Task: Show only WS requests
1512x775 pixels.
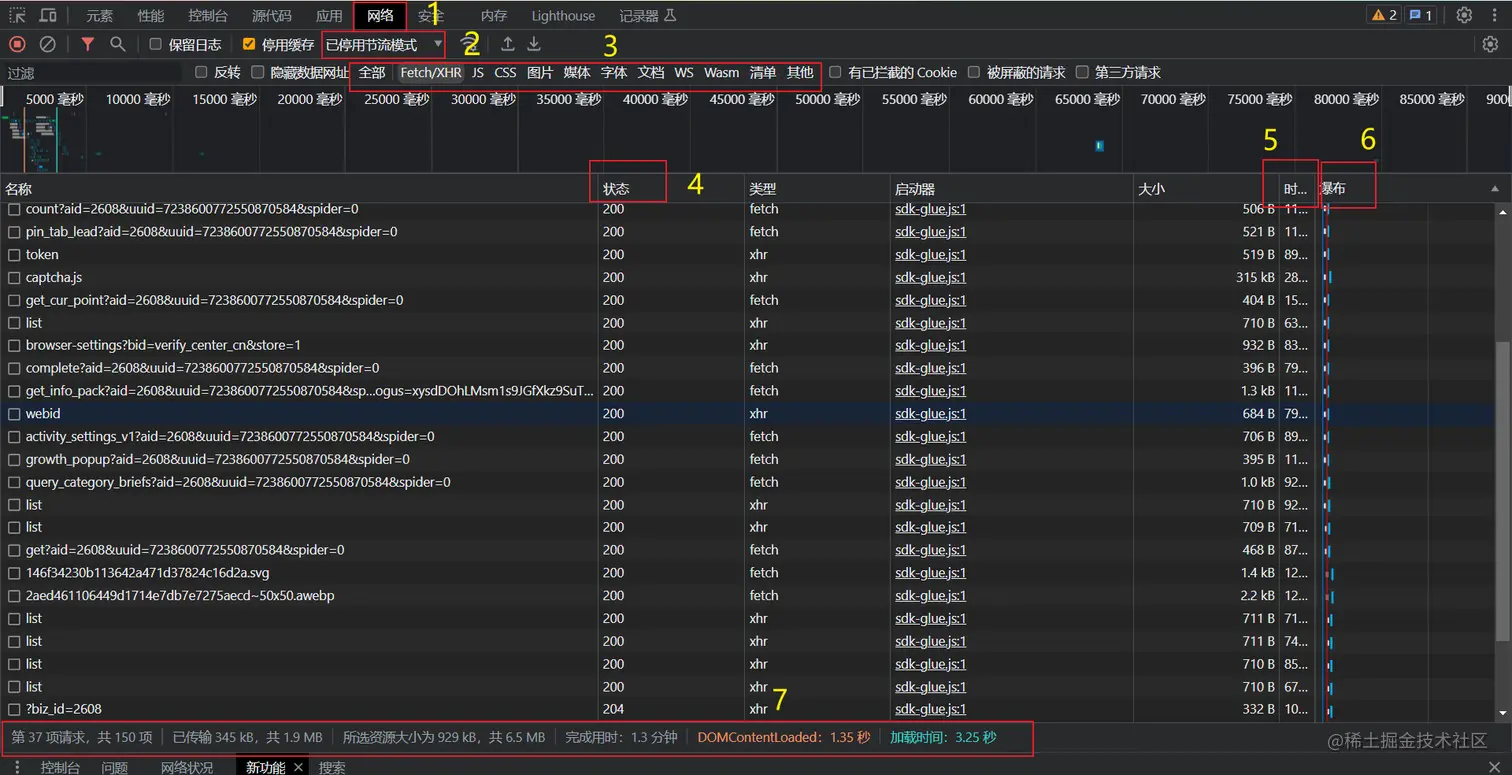Action: point(683,72)
